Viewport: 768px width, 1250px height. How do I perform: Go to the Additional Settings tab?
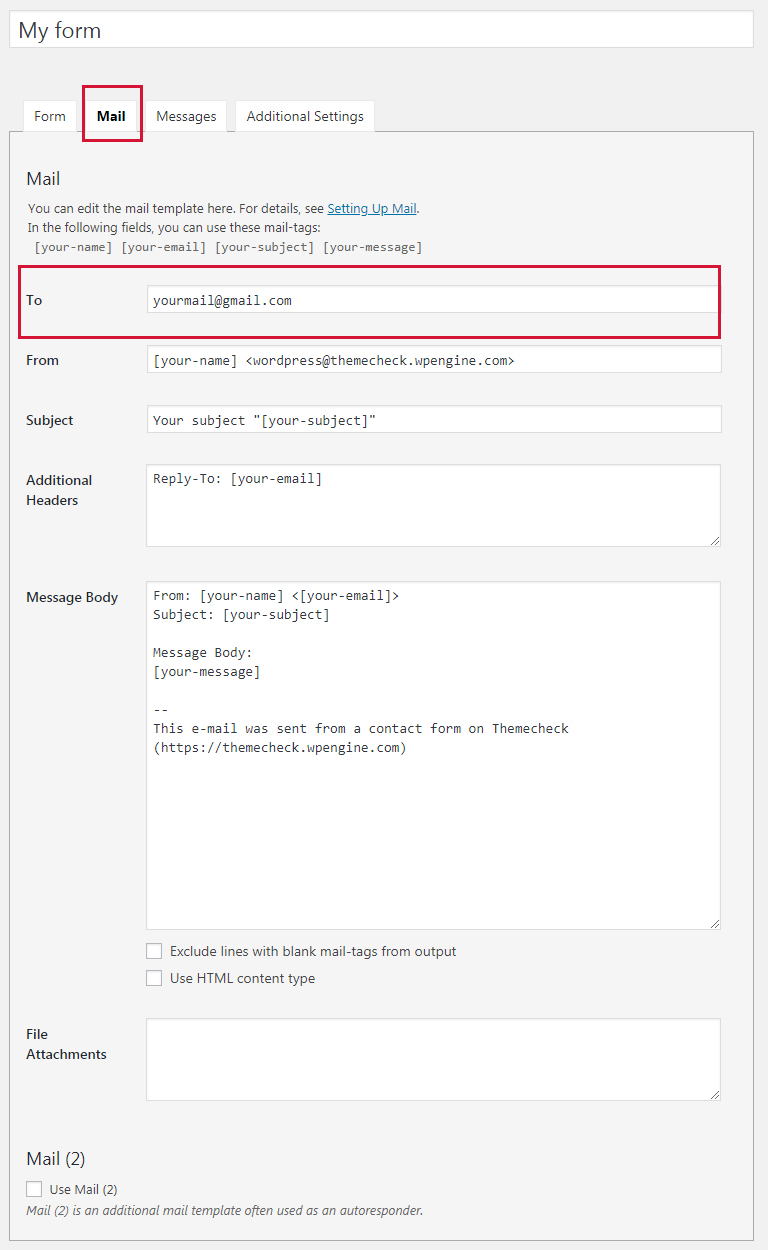[x=305, y=116]
